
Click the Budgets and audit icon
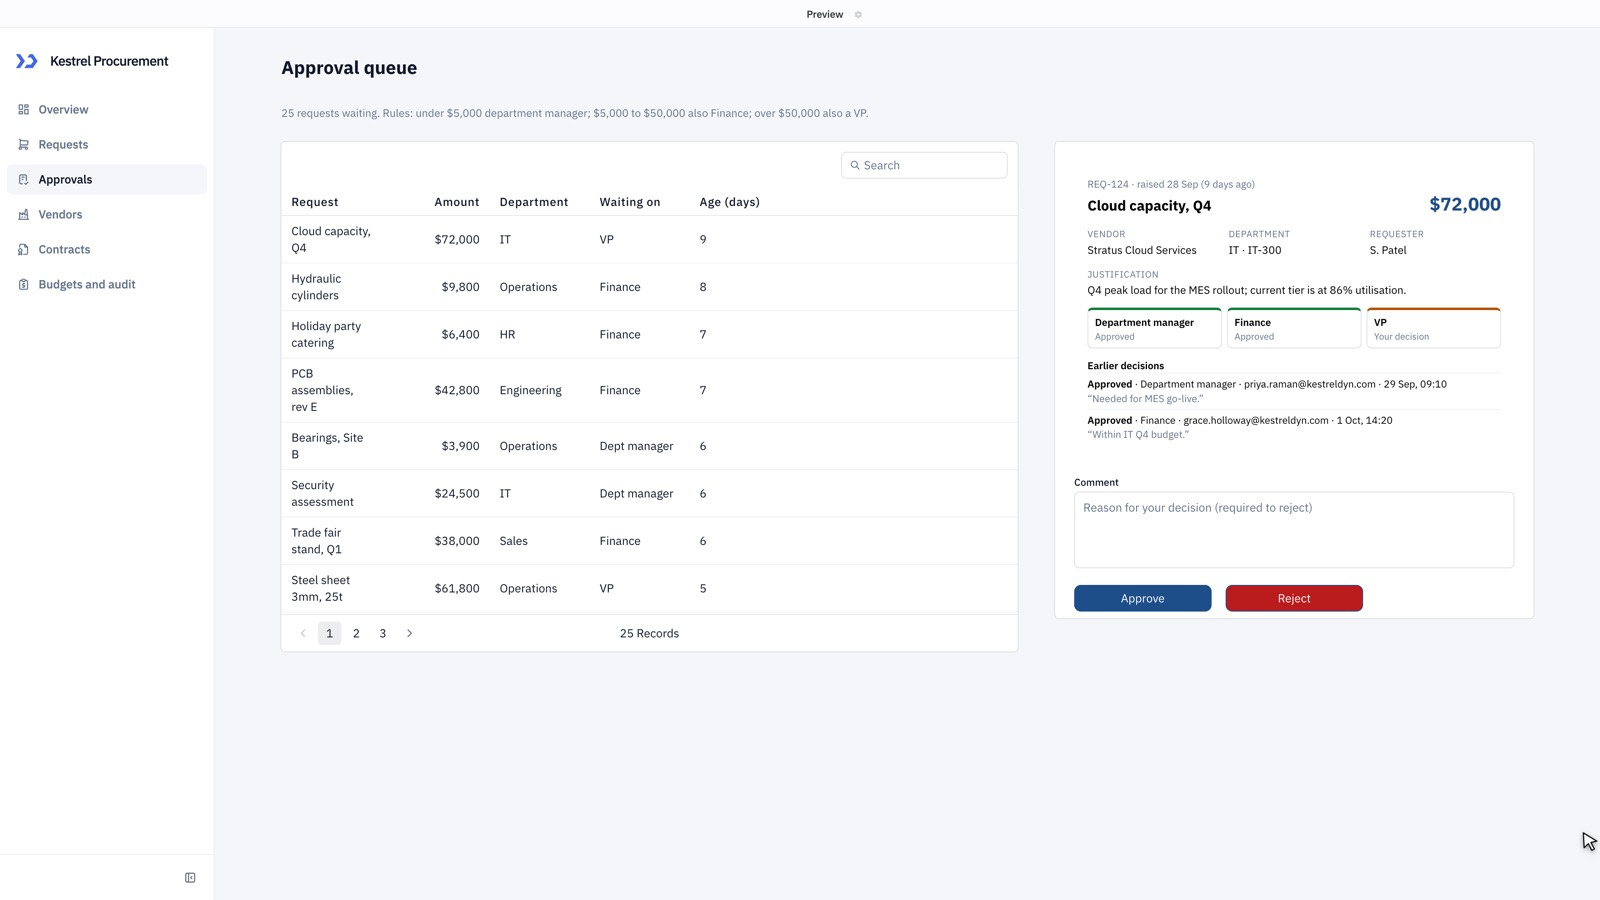pos(23,284)
